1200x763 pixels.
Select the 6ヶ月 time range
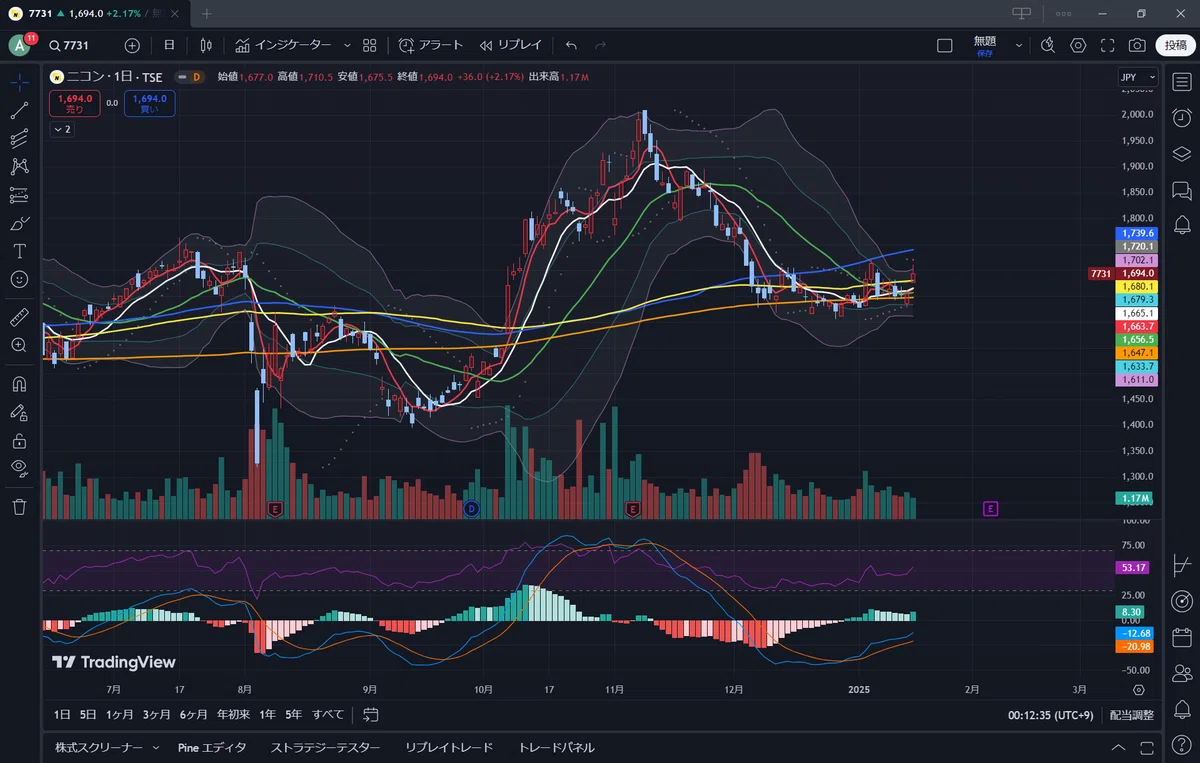[x=194, y=714]
